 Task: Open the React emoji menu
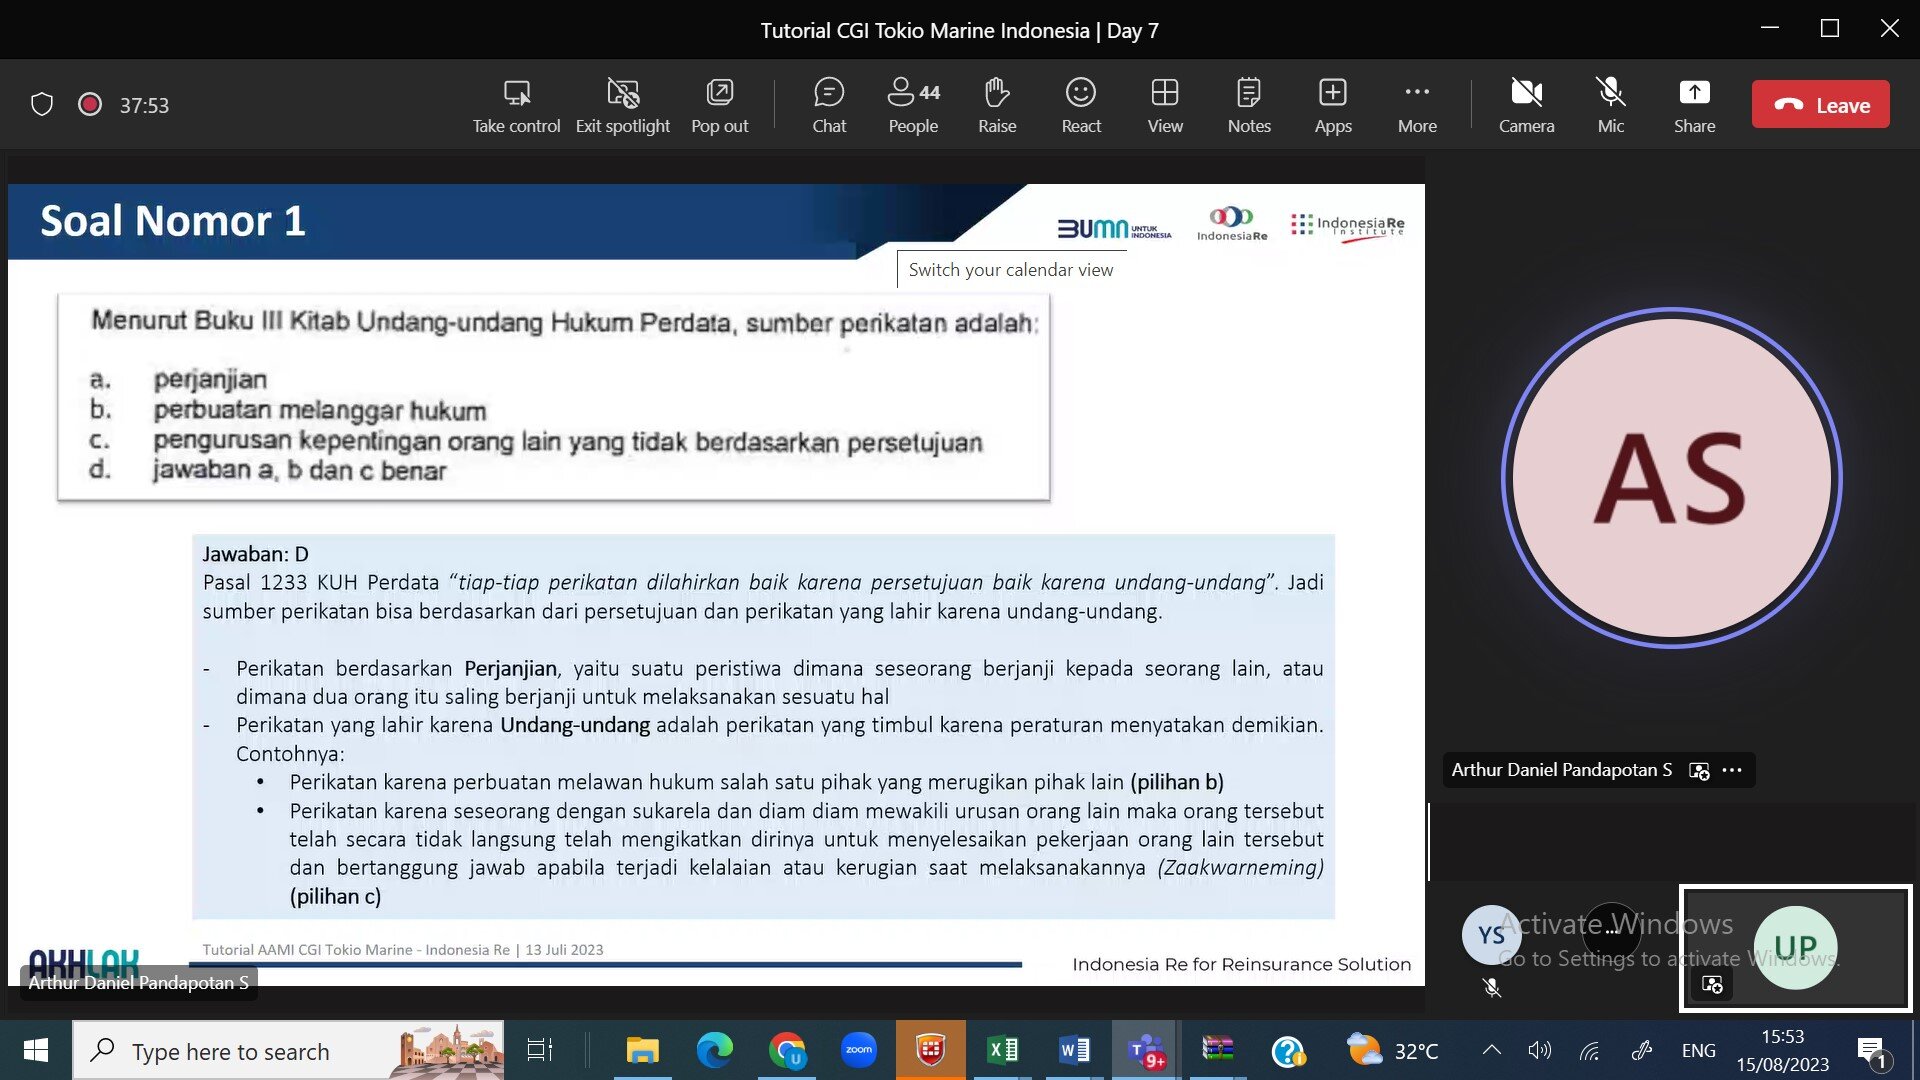click(1081, 105)
